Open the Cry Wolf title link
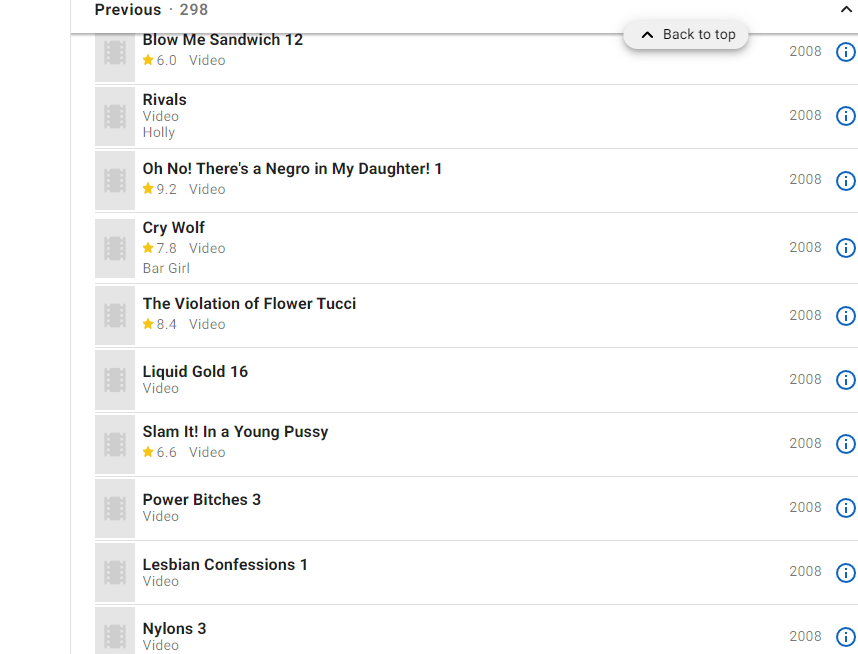The height and width of the screenshot is (654, 858). tap(174, 228)
